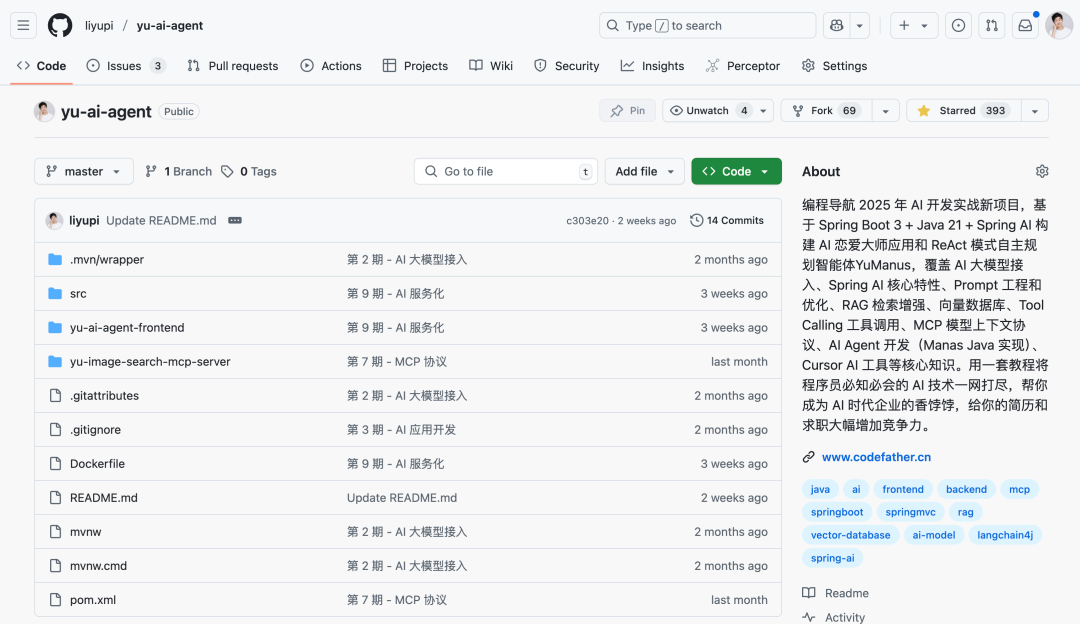Image resolution: width=1080 pixels, height=624 pixels.
Task: Open the www.codefather.cn link
Action: pyautogui.click(x=876, y=457)
